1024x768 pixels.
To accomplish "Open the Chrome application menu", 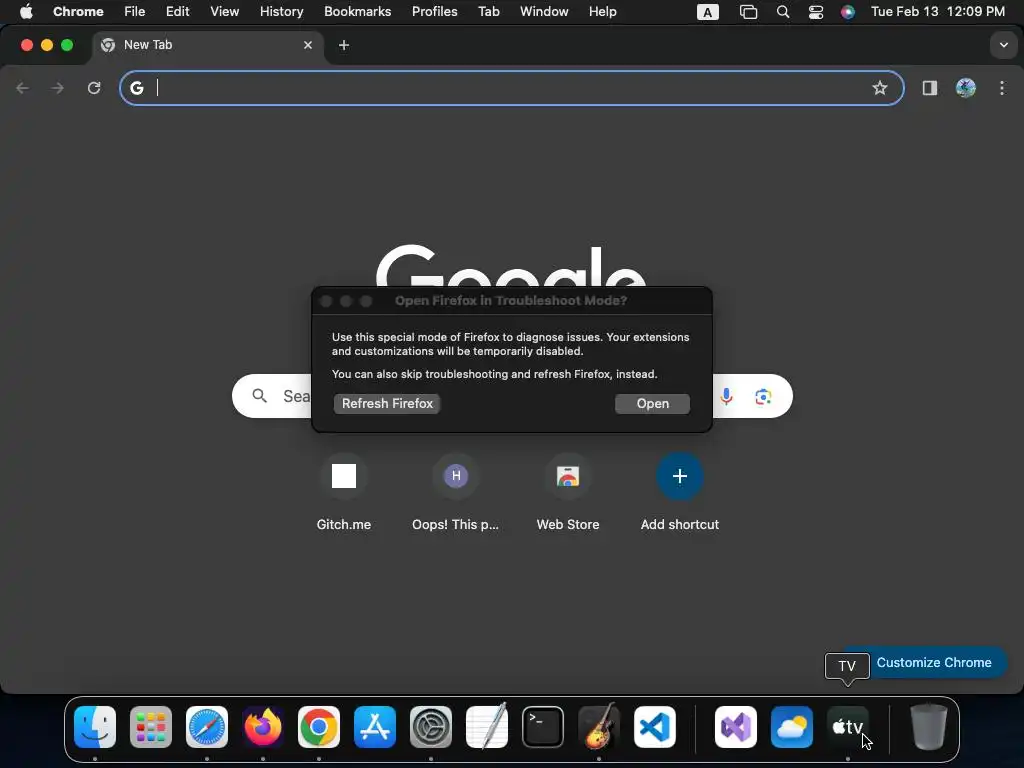I will coord(78,12).
